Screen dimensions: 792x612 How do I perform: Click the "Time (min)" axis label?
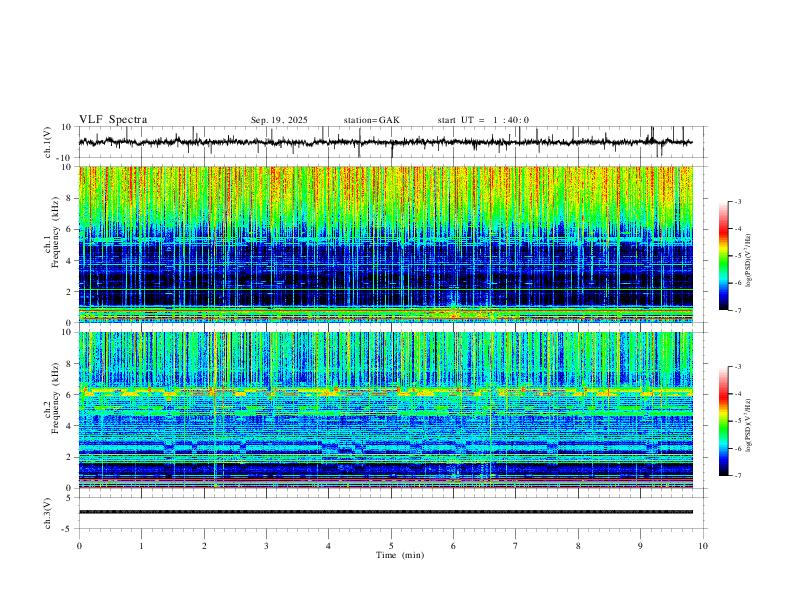pos(400,555)
